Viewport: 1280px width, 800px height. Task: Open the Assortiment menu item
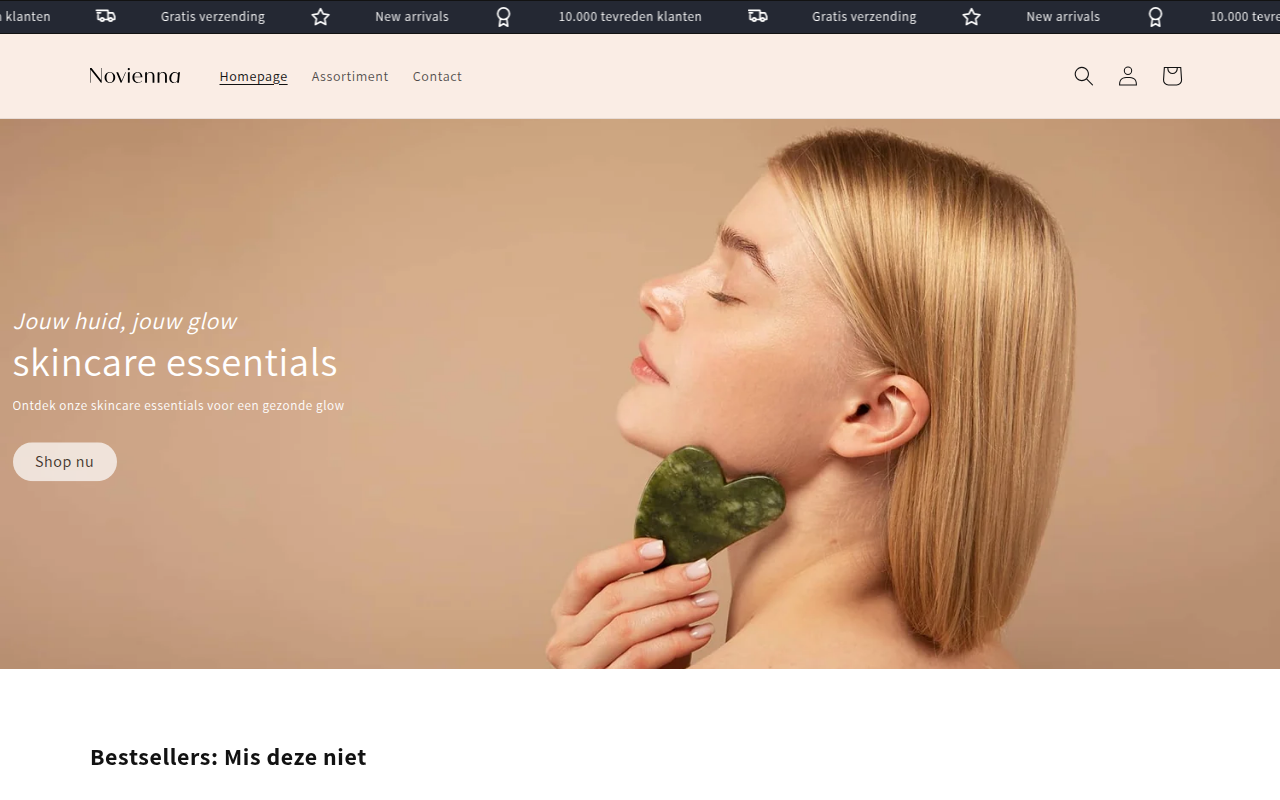point(350,76)
